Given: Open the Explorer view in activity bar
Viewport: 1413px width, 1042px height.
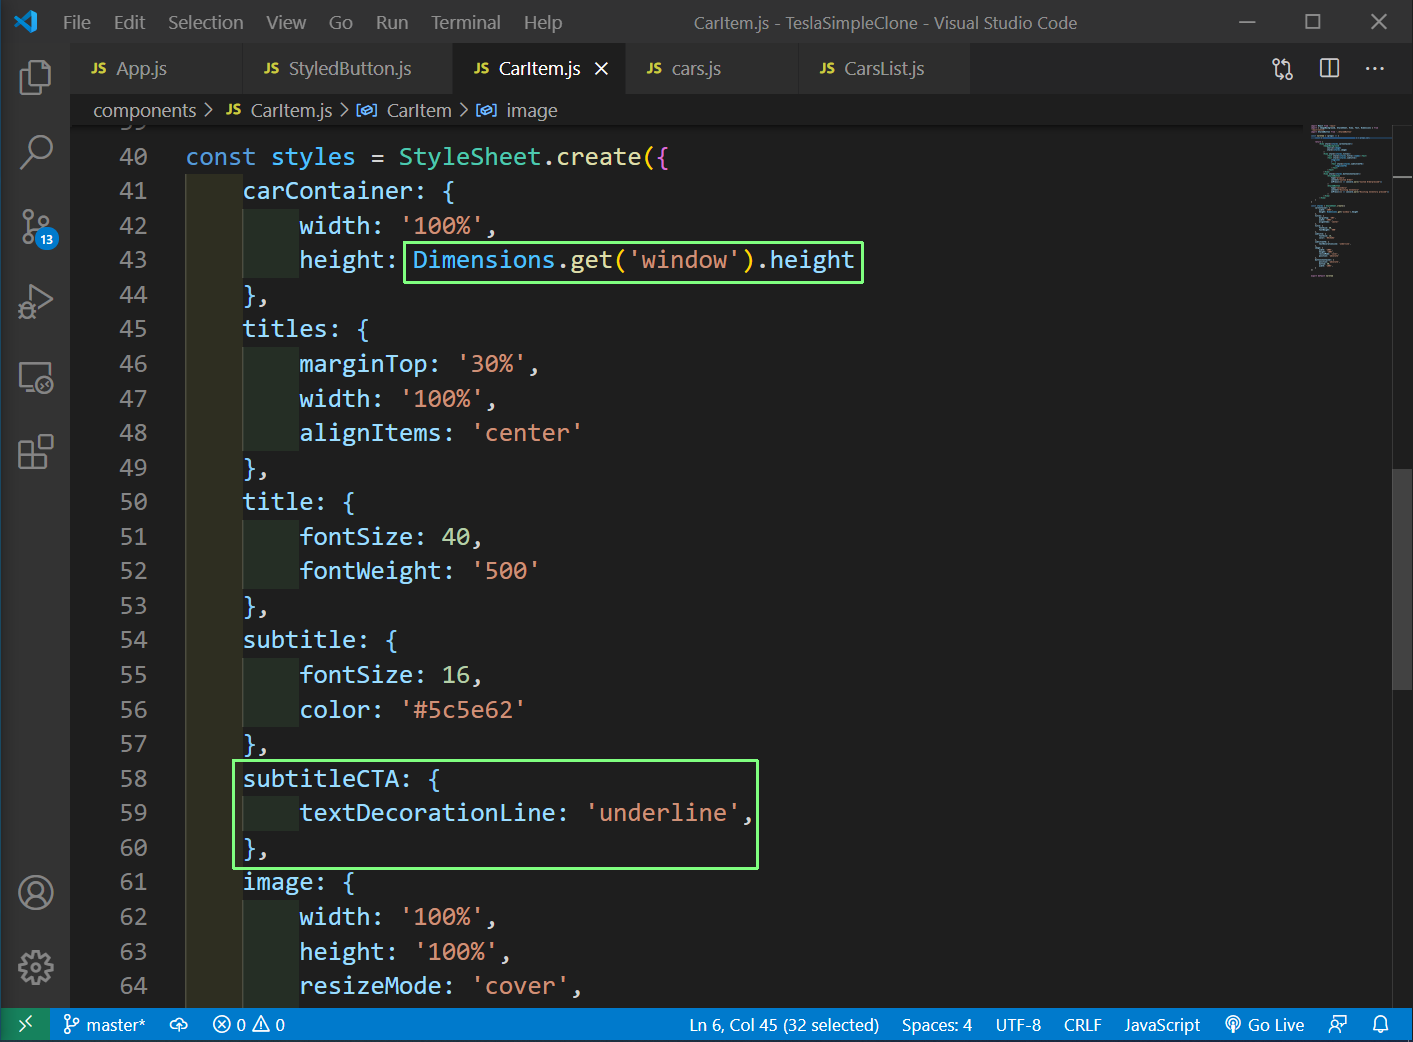Looking at the screenshot, I should pos(35,77).
